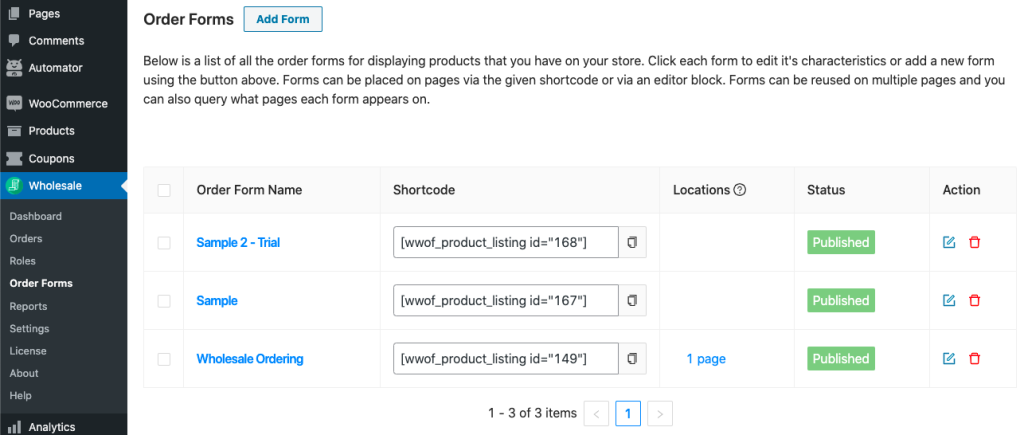Delete the Wholesale Ordering form
1024x435 pixels.
[975, 358]
